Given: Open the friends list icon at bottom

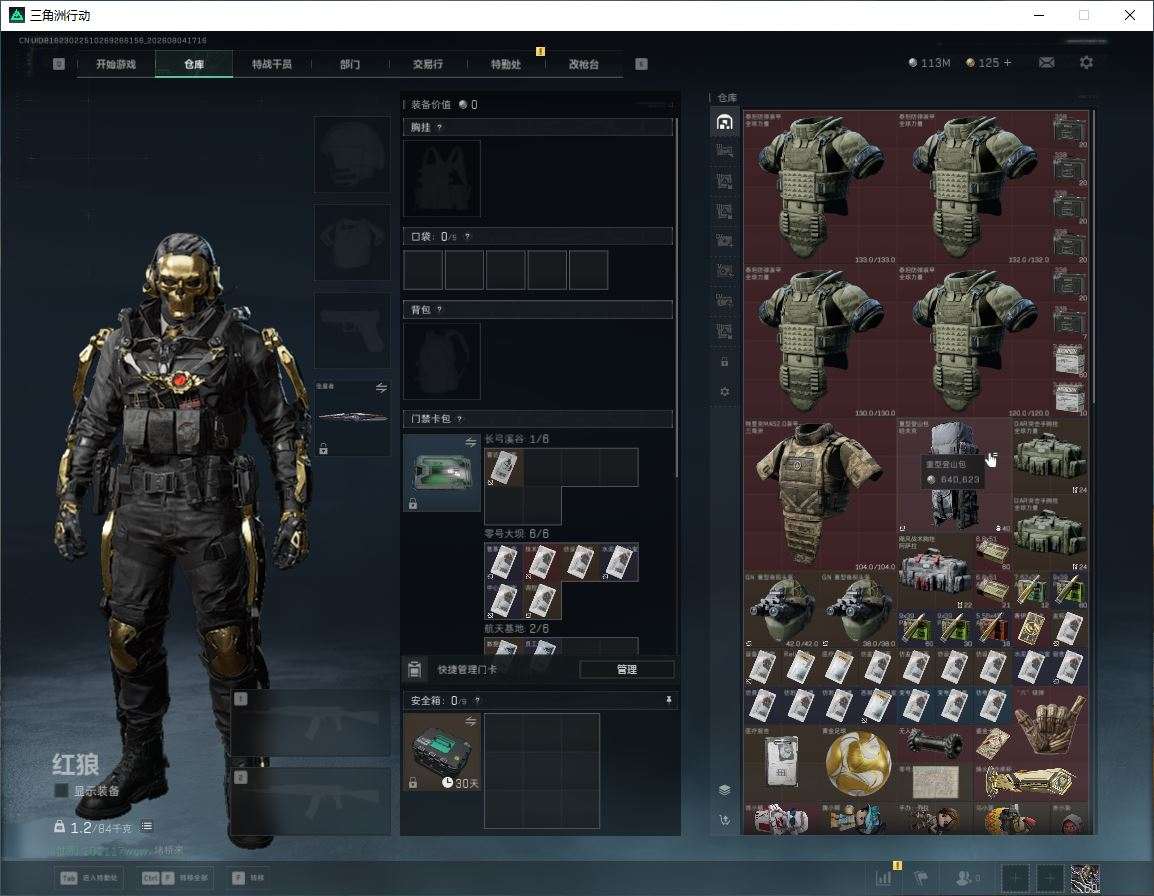Looking at the screenshot, I should pyautogui.click(x=966, y=877).
